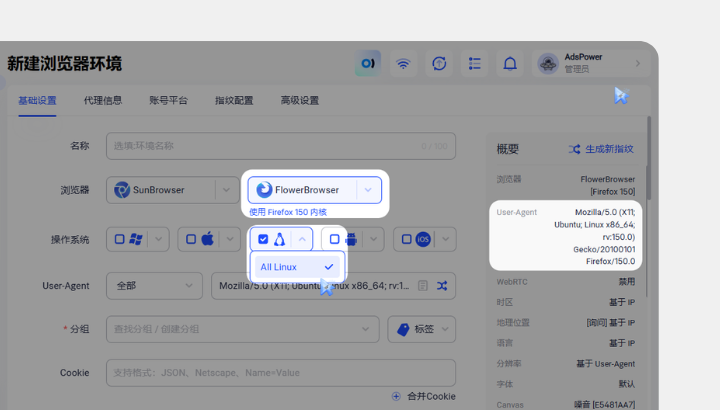Switch to 基础设置 tab
The image size is (720, 410).
[37, 101]
